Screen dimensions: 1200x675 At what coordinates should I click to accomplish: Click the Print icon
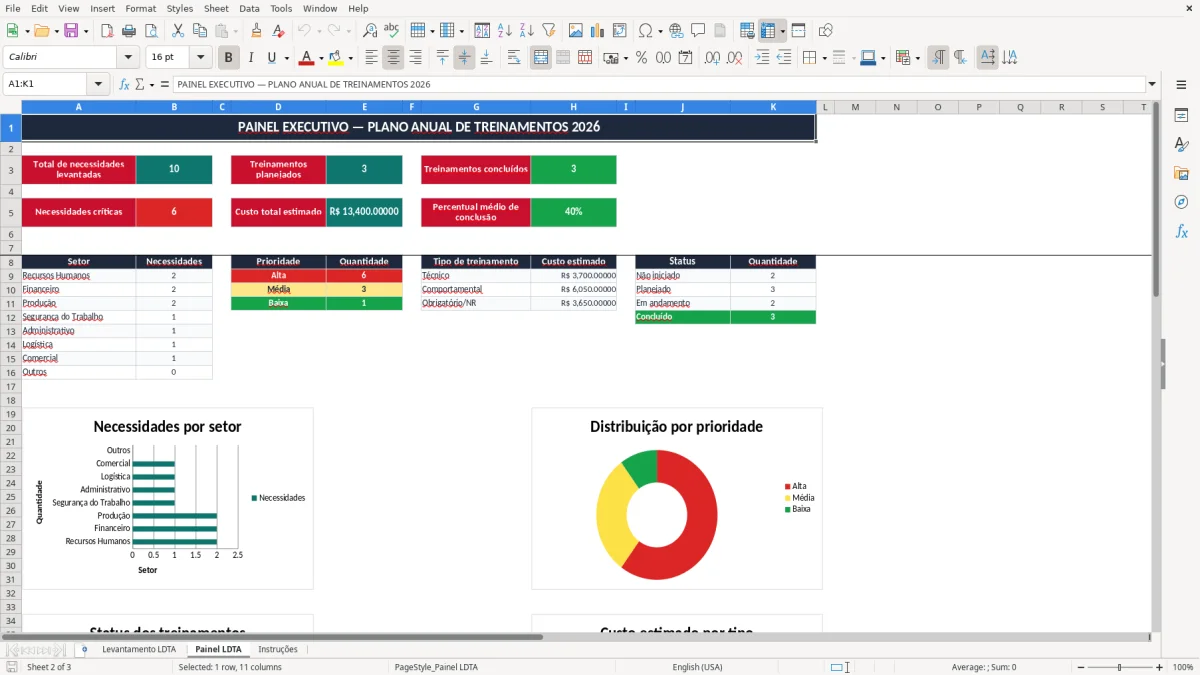pos(129,31)
